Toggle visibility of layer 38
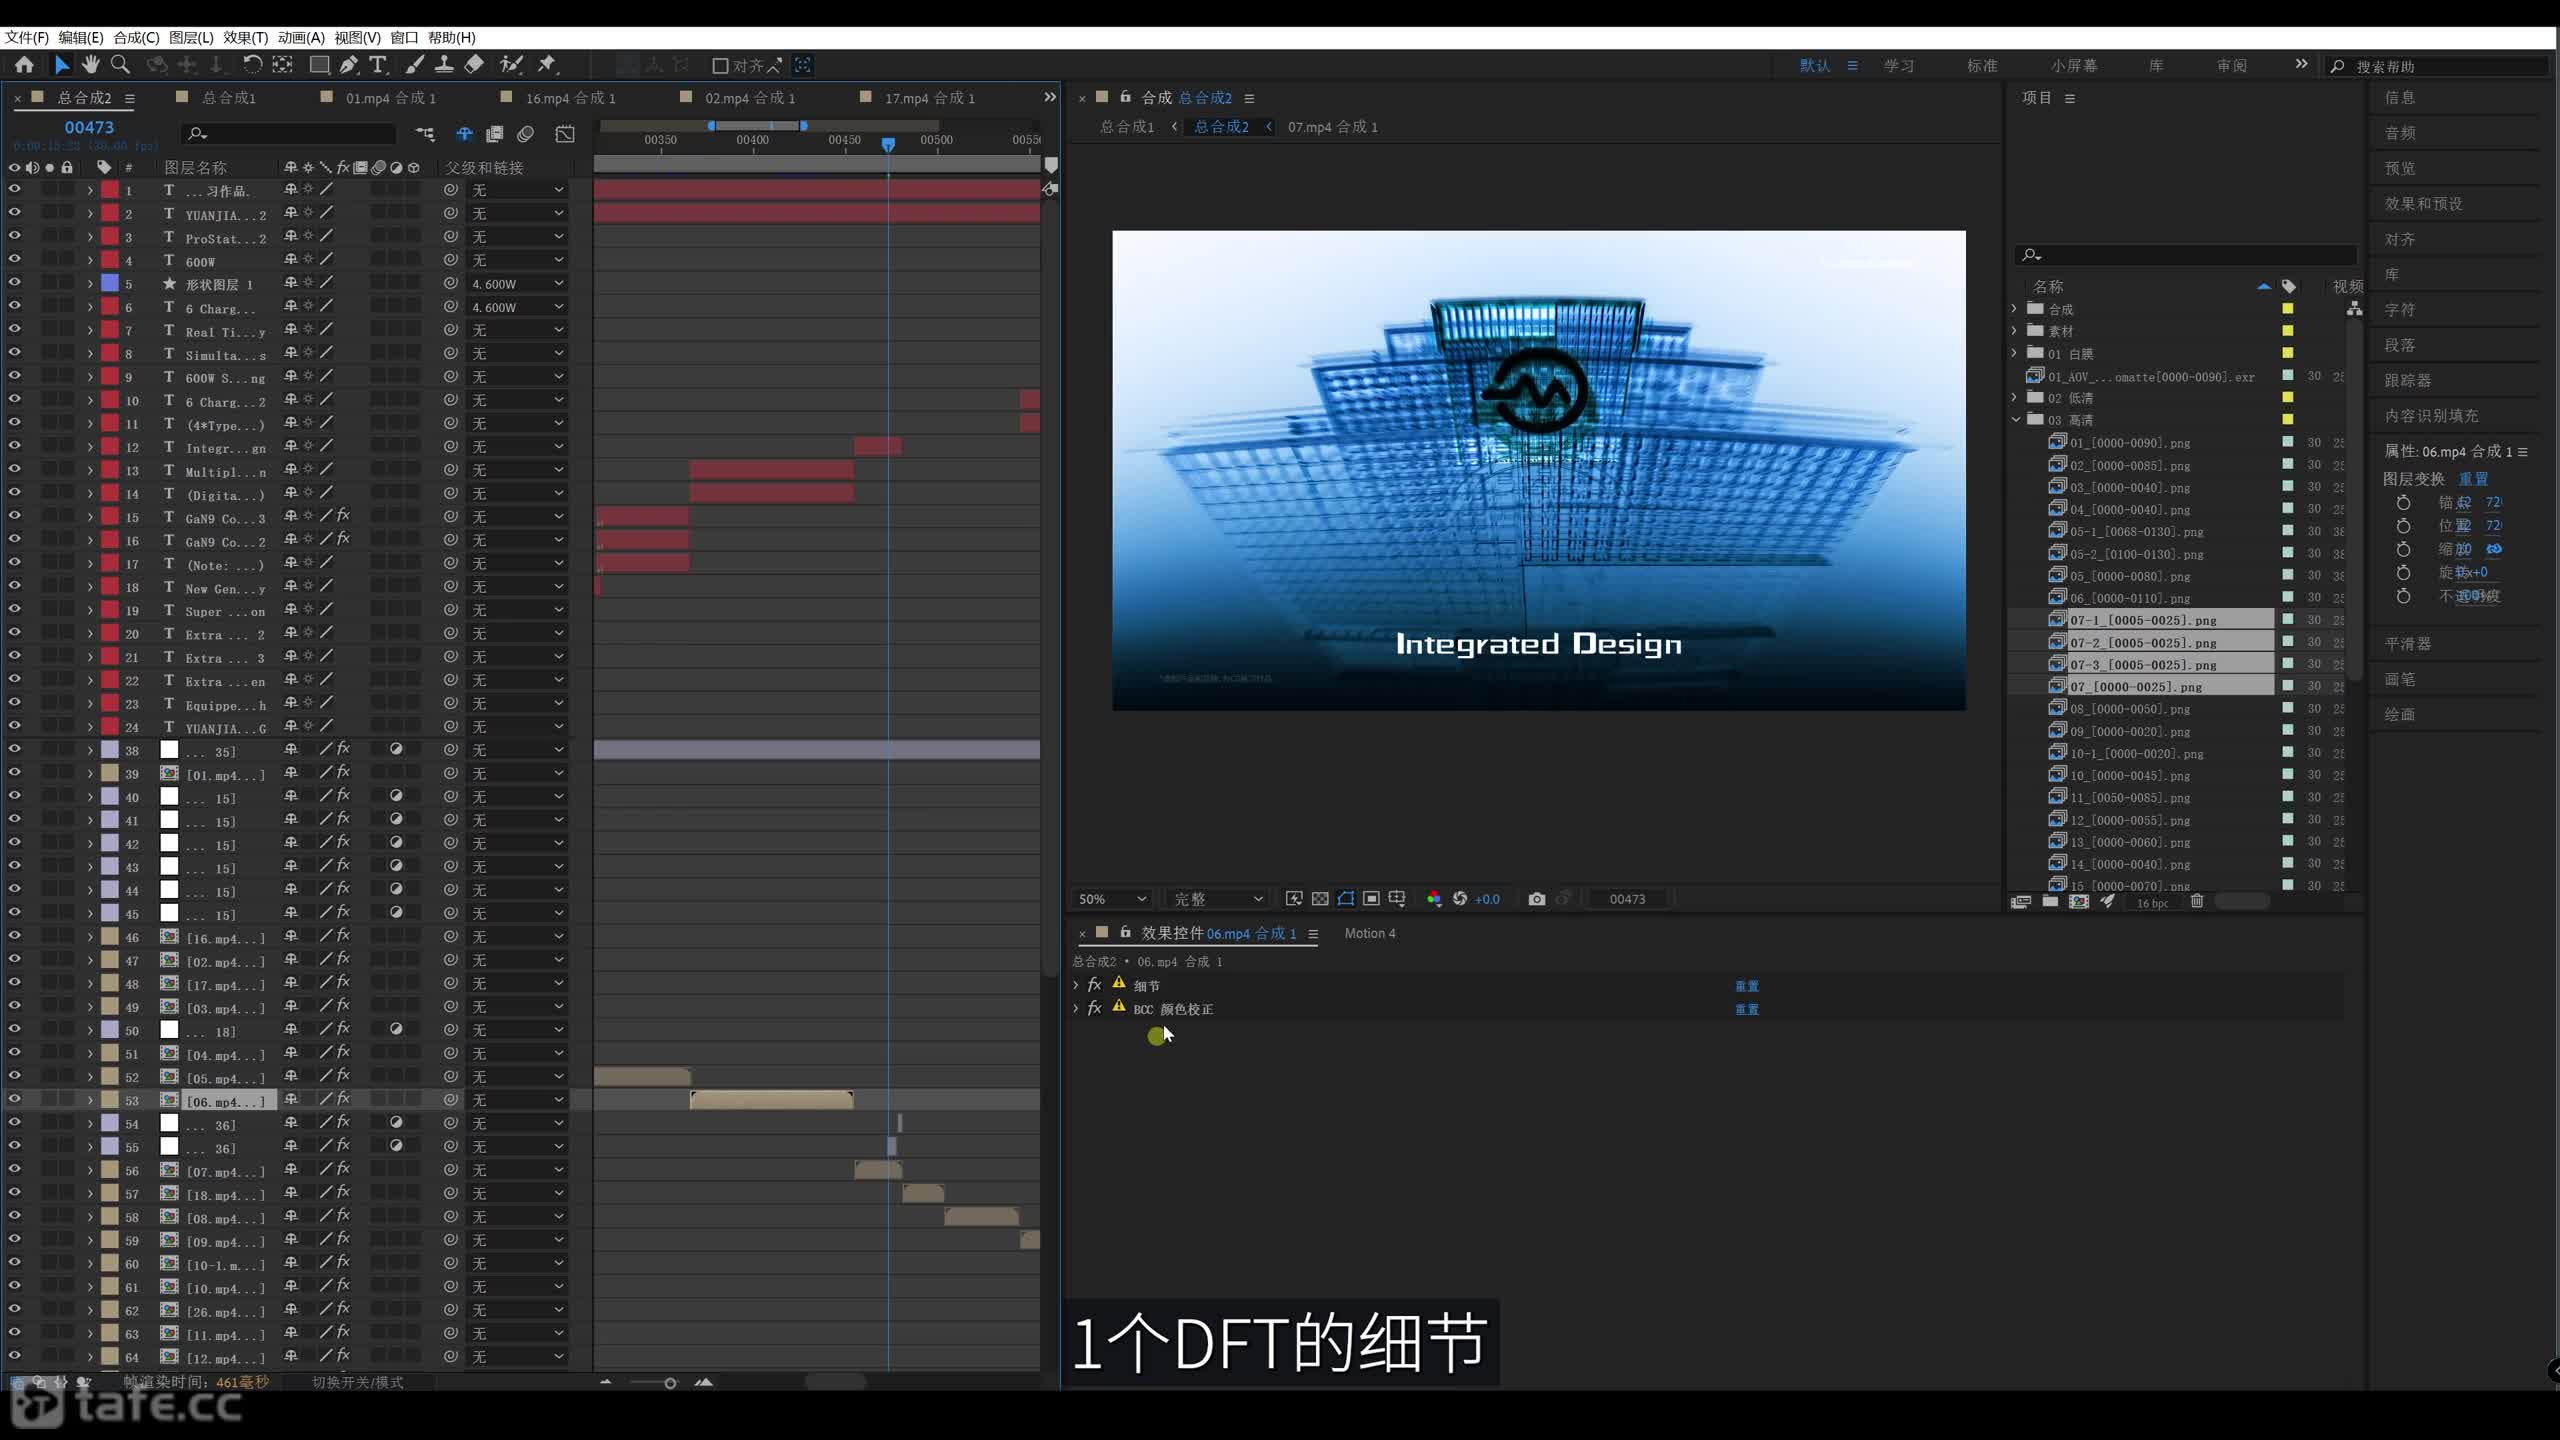 14,748
